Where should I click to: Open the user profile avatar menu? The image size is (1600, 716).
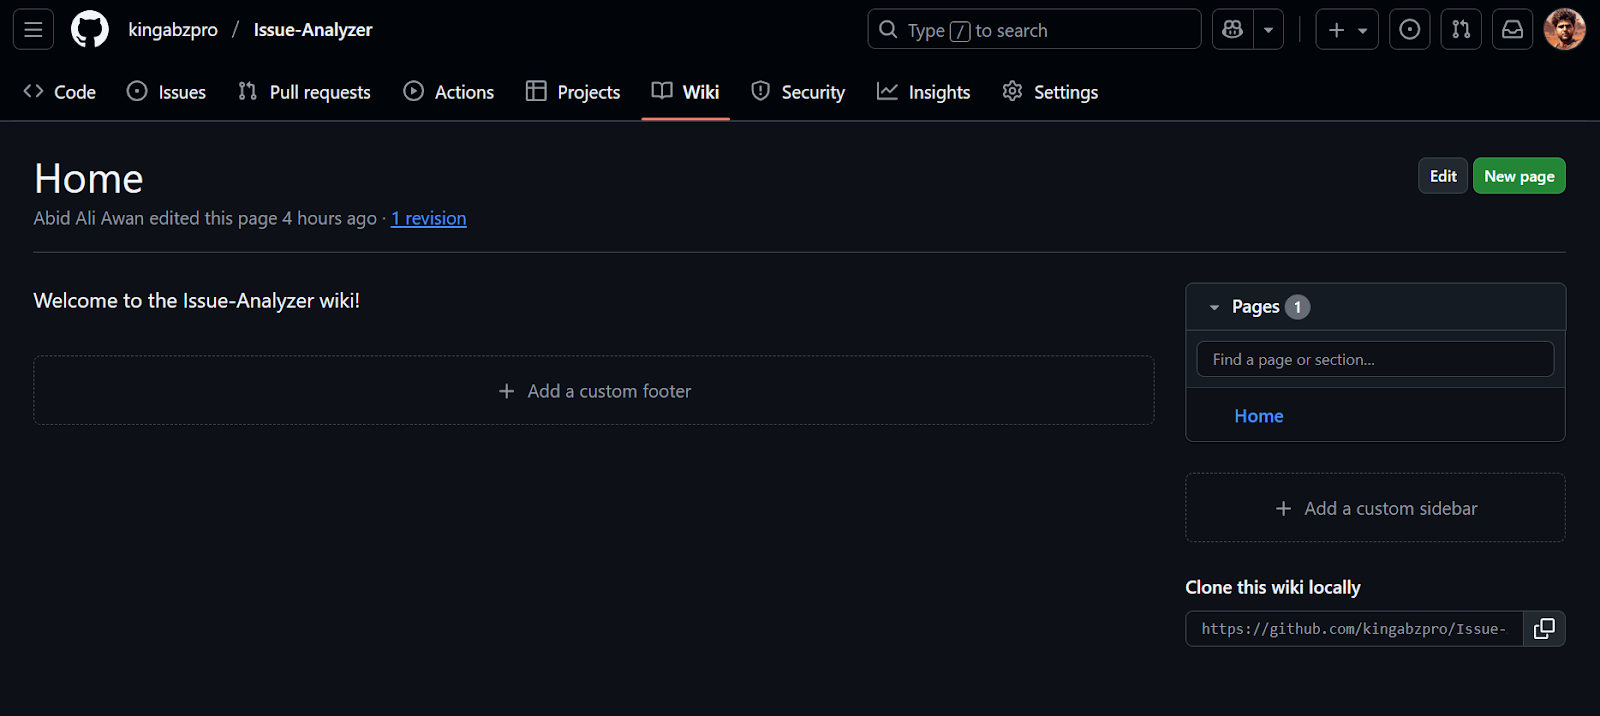pos(1565,30)
